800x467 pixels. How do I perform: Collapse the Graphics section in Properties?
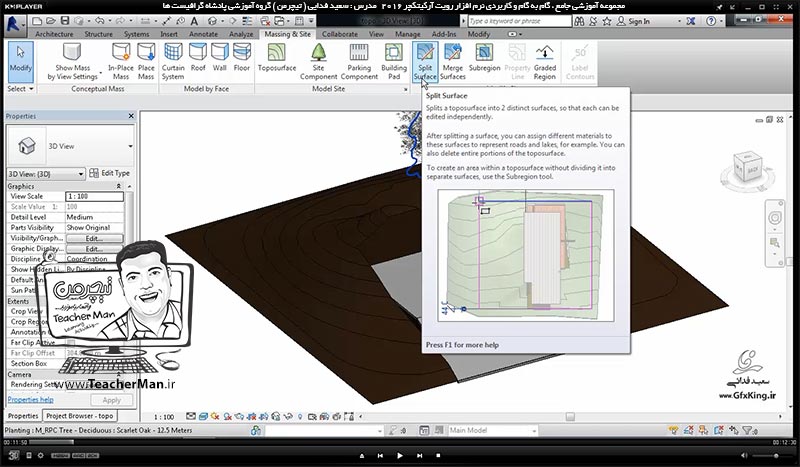[x=119, y=186]
